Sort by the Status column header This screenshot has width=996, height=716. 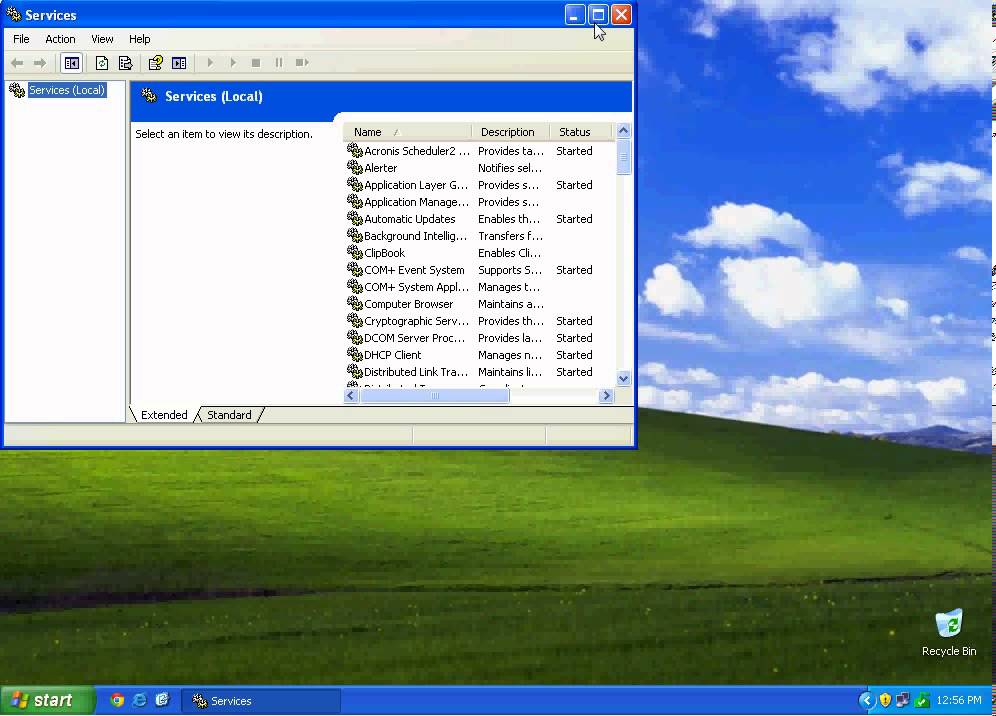581,132
